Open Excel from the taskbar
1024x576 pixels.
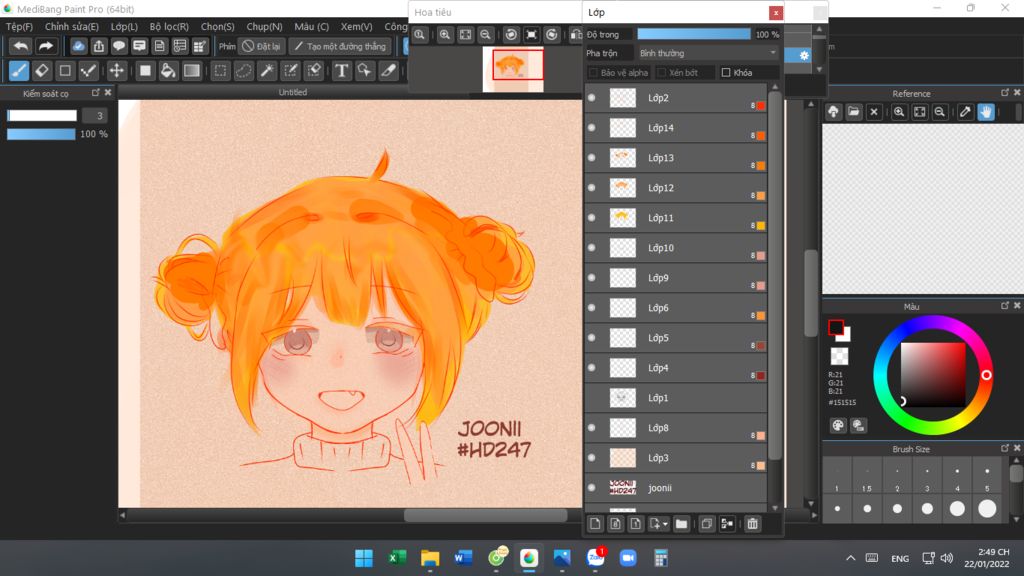tap(396, 558)
